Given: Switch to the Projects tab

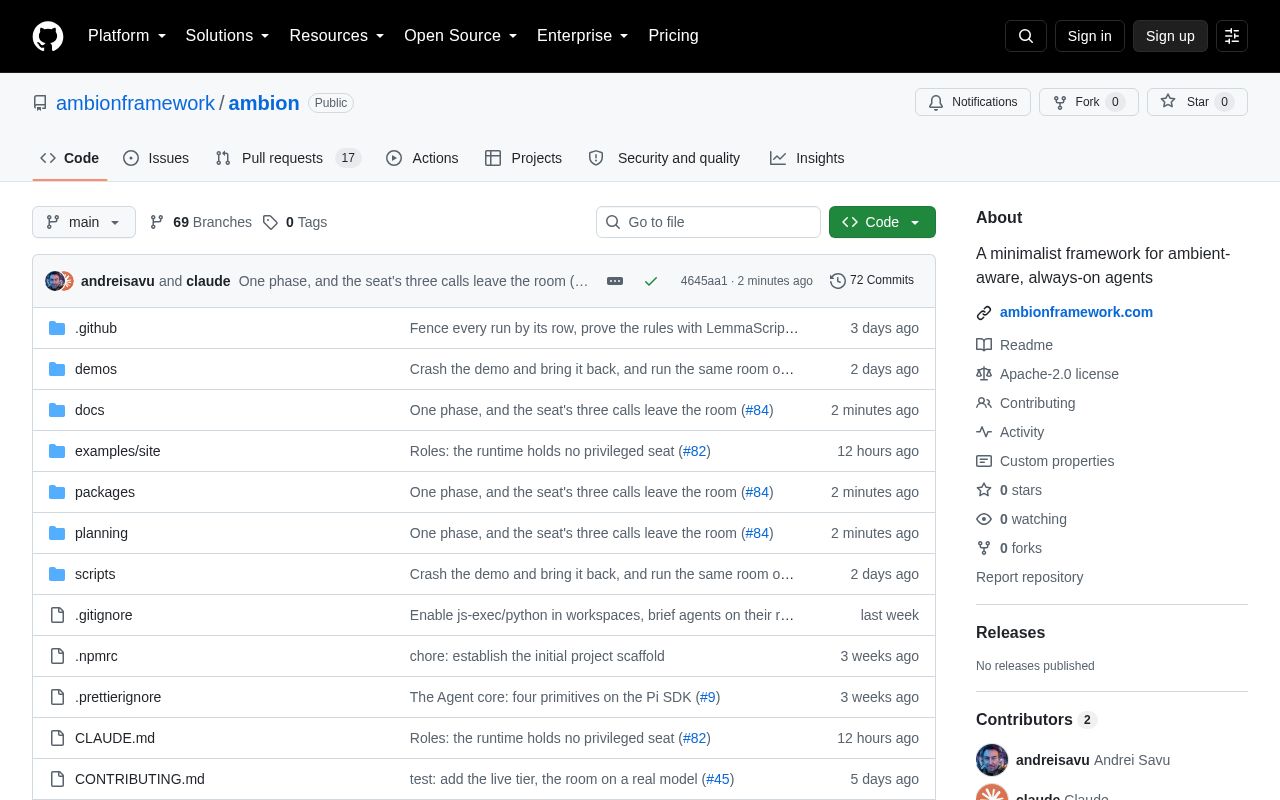Looking at the screenshot, I should click(x=523, y=158).
